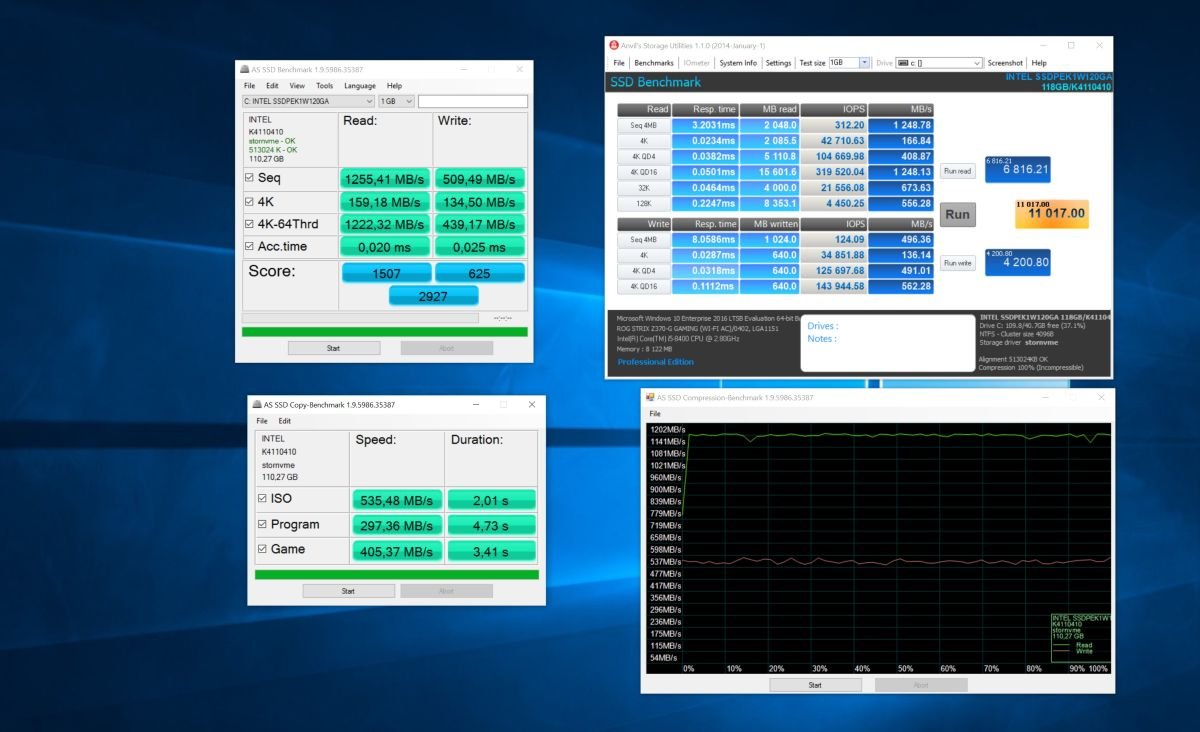This screenshot has width=1200, height=732.
Task: Click the Professional Edition label
Action: pos(655,362)
